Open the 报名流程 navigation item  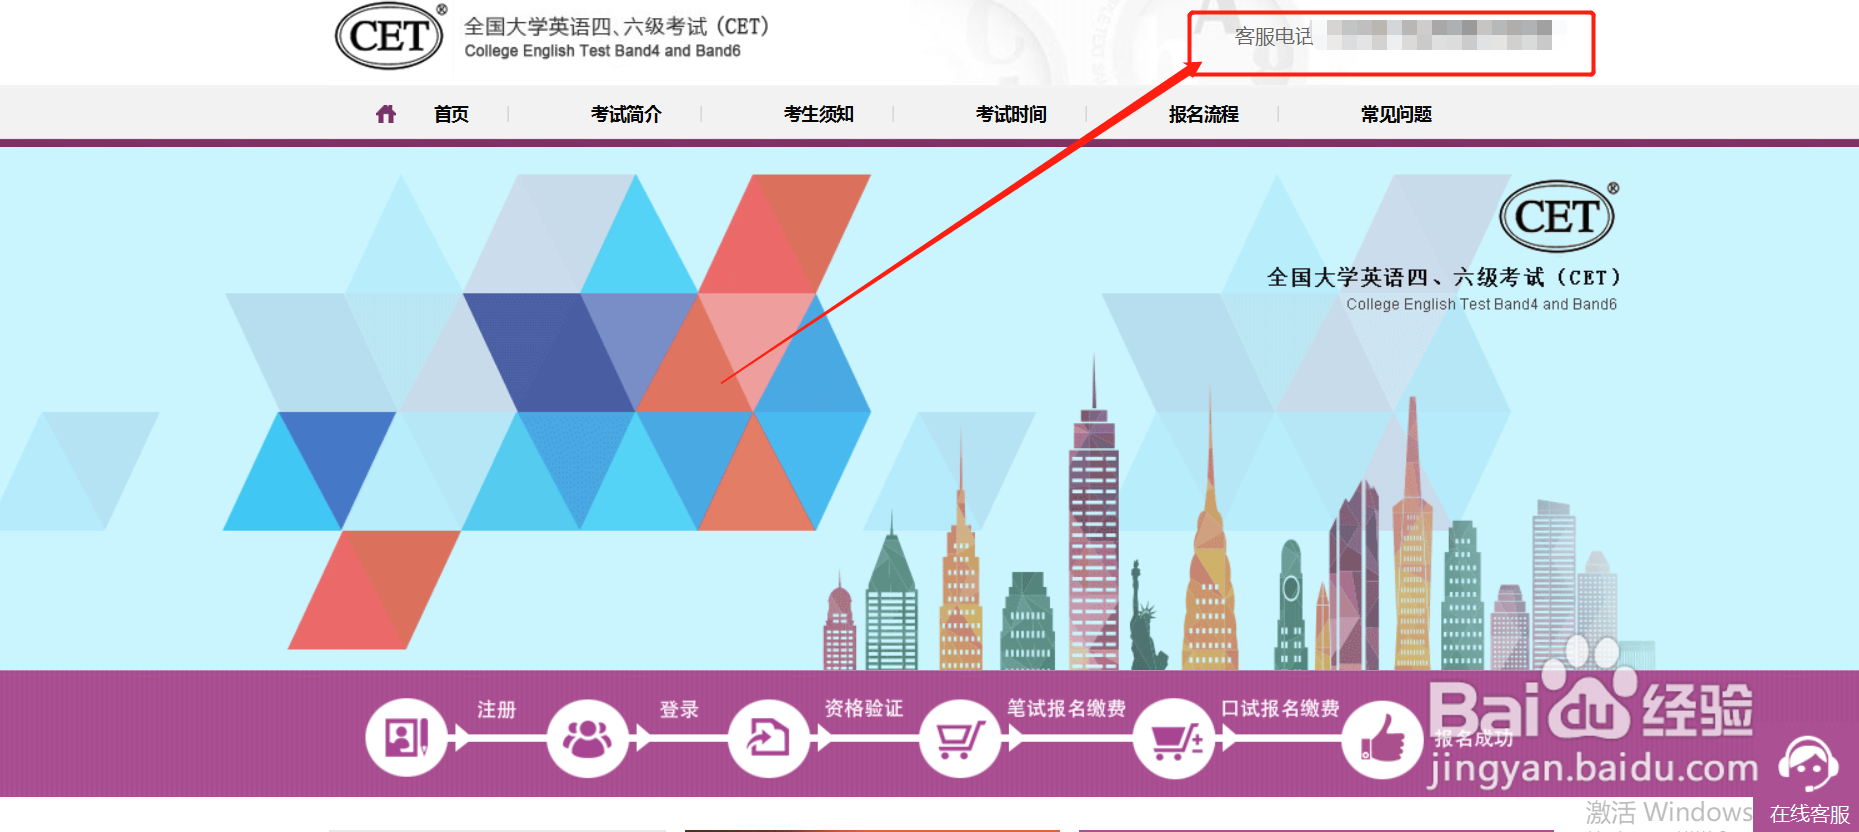[1204, 114]
